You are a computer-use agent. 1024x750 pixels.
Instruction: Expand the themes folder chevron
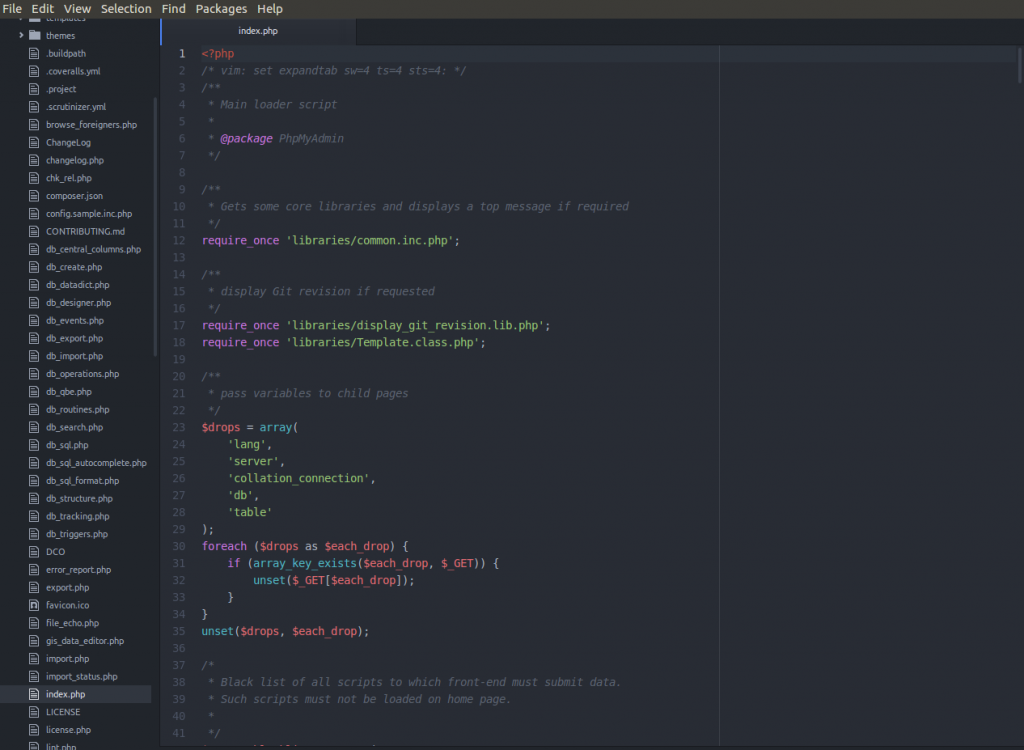pyautogui.click(x=21, y=36)
